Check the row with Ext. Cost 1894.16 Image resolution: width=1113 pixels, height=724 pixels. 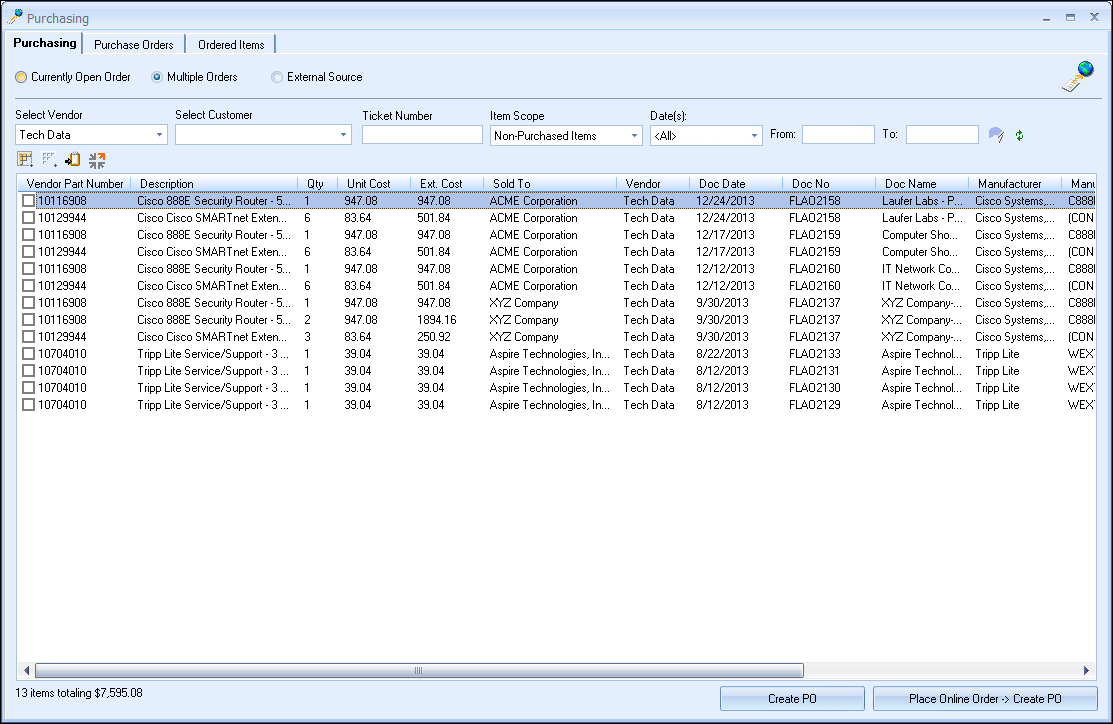[x=28, y=320]
